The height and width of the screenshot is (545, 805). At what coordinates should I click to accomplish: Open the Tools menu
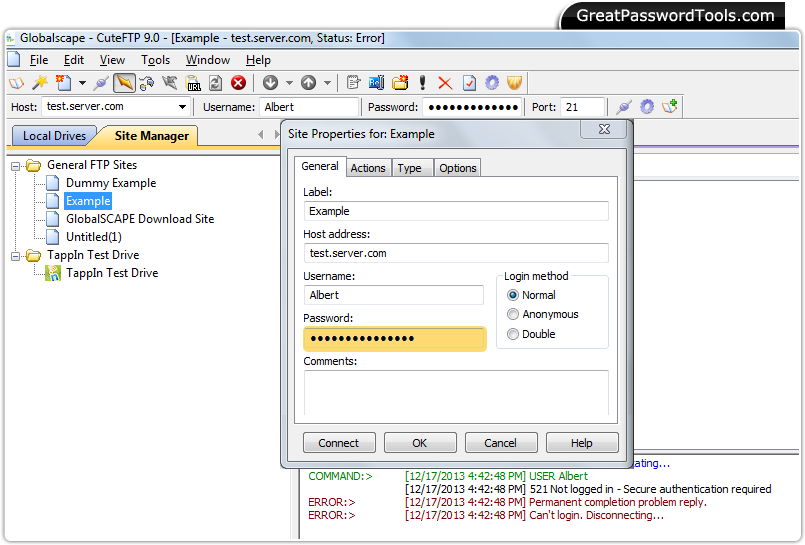point(156,60)
